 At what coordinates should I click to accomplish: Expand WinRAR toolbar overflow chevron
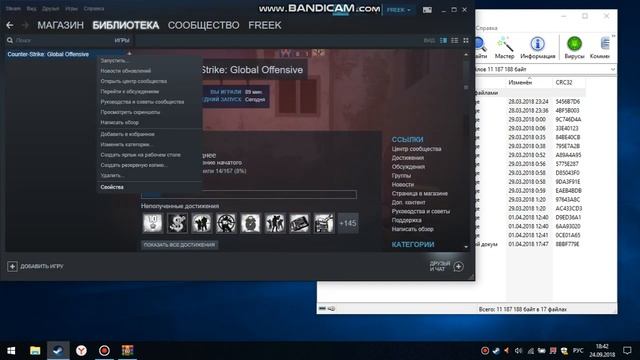click(613, 36)
